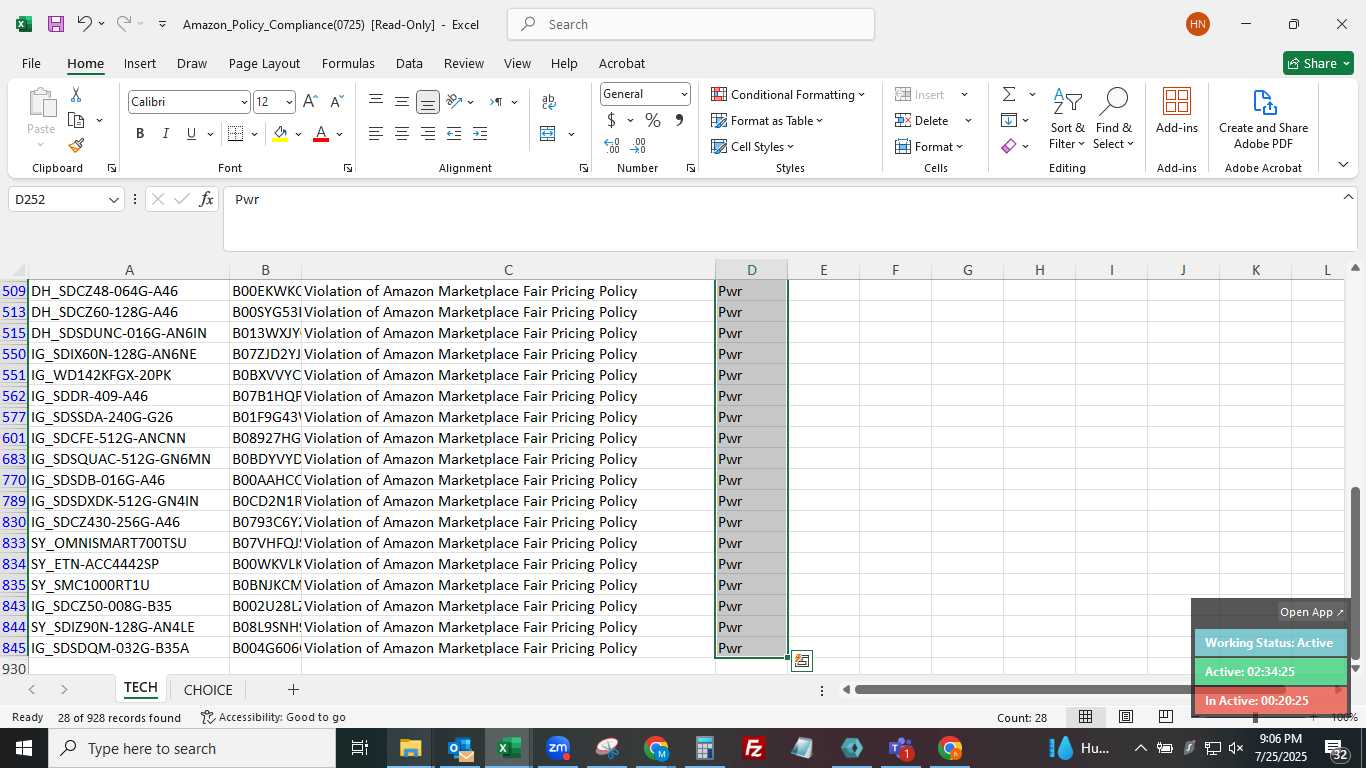The image size is (1366, 768).
Task: Click the Format Painter brush icon
Action: tap(76, 145)
